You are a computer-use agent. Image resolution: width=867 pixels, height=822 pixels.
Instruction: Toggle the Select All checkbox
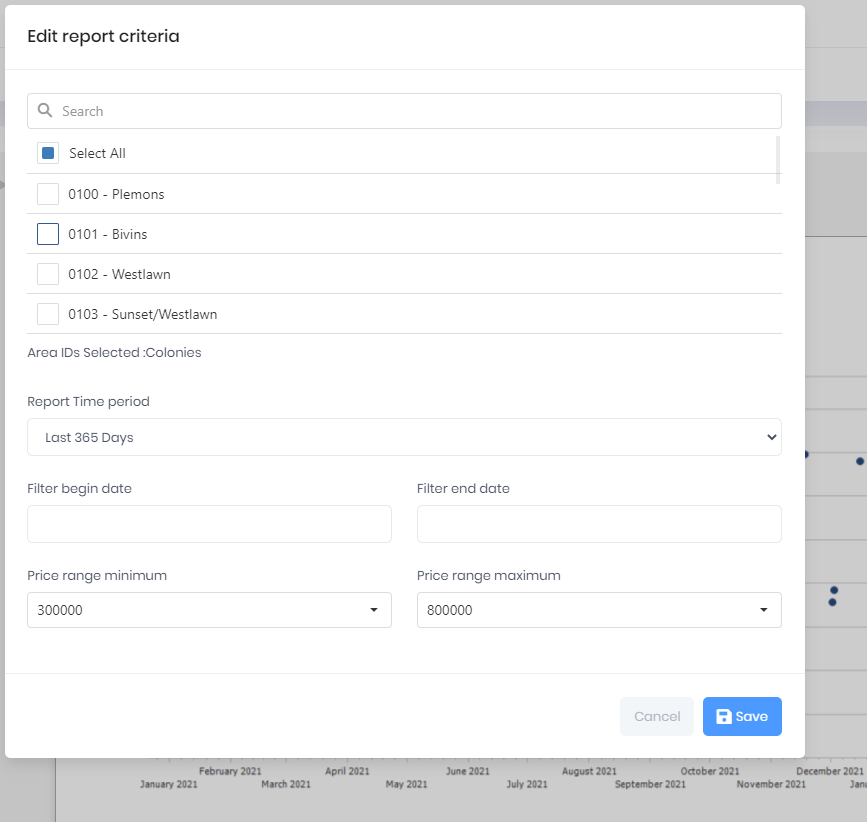tap(48, 153)
